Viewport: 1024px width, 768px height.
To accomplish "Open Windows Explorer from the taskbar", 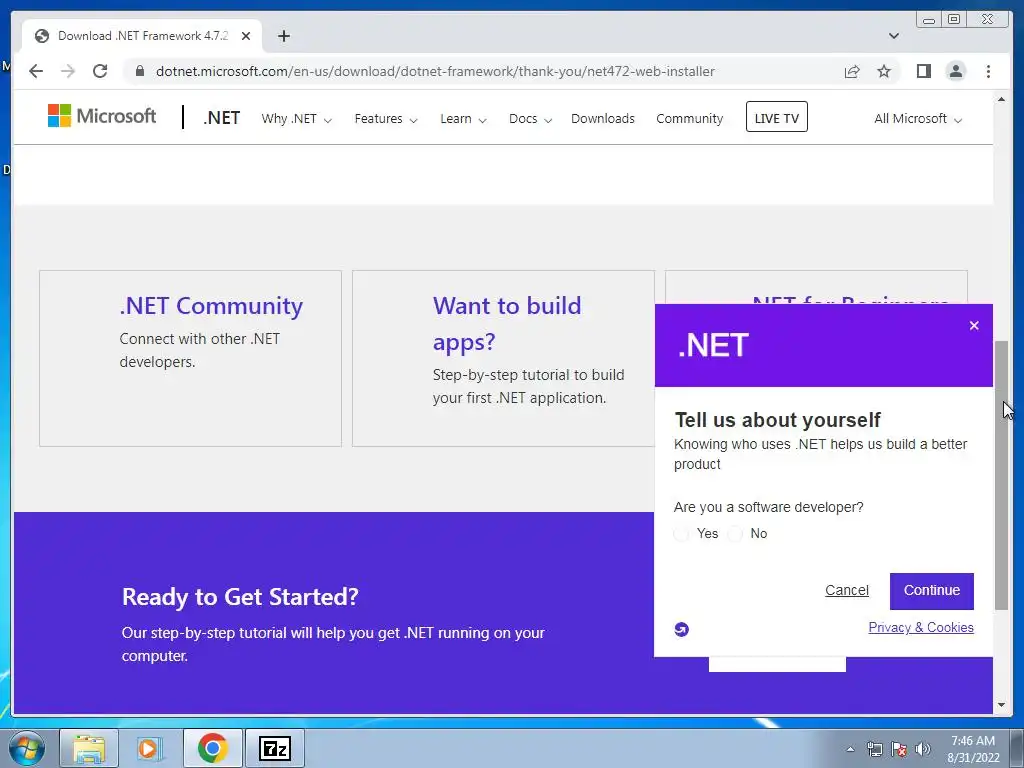I will click(x=89, y=748).
